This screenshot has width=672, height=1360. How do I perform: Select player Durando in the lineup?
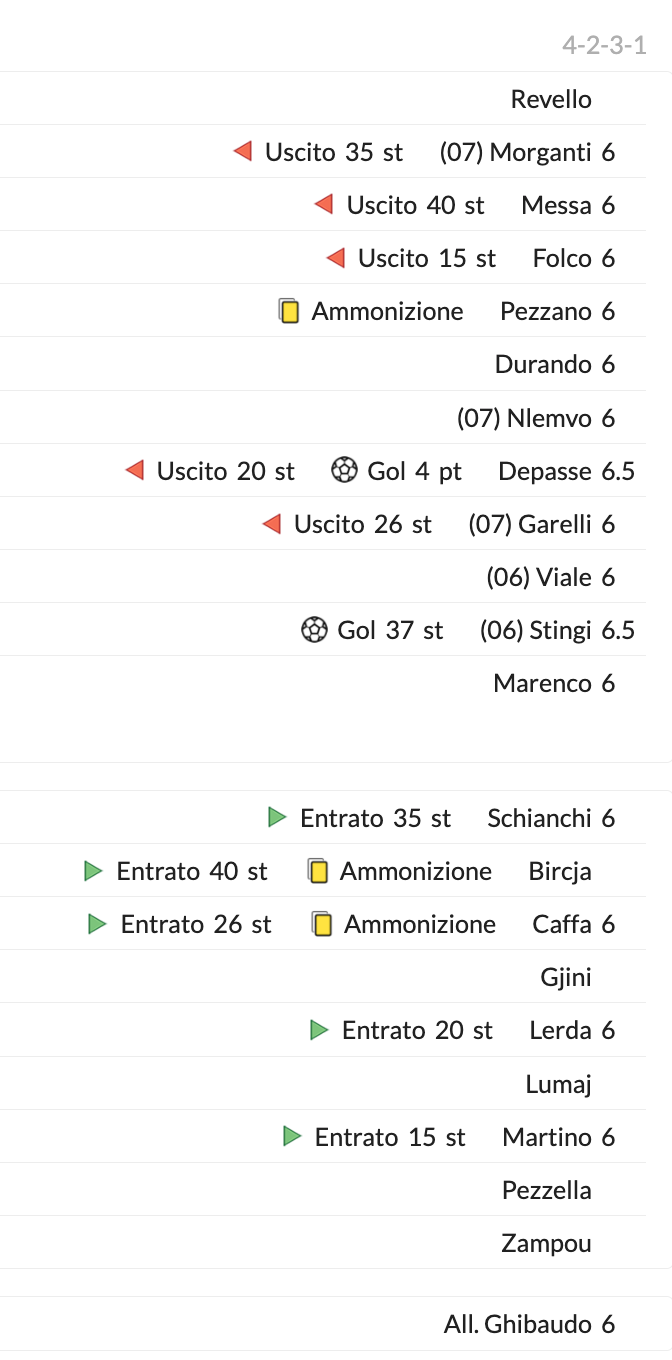[x=543, y=364]
